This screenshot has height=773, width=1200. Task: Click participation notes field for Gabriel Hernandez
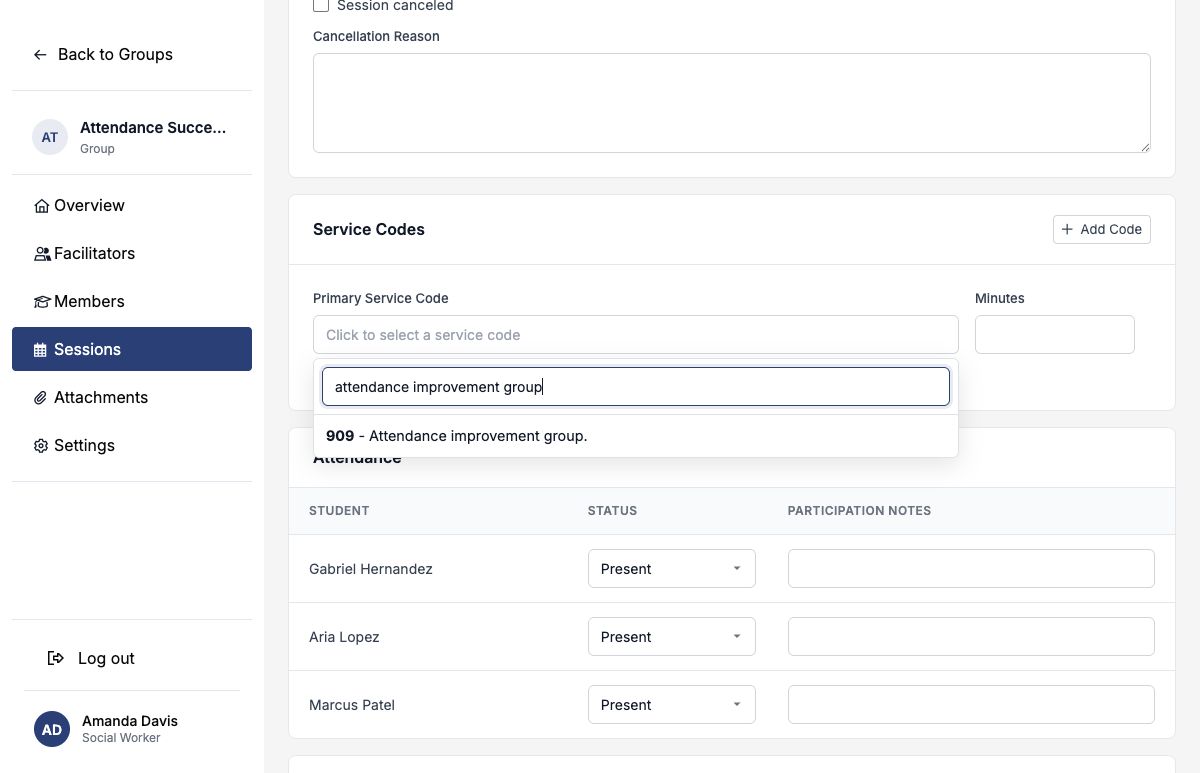pos(971,569)
